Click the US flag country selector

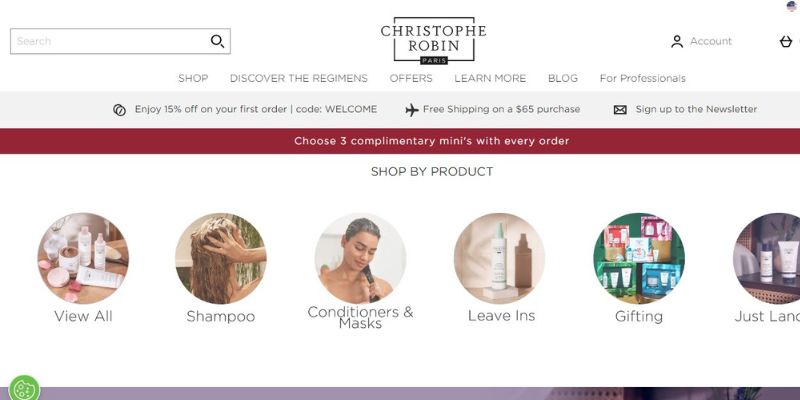[x=792, y=6]
